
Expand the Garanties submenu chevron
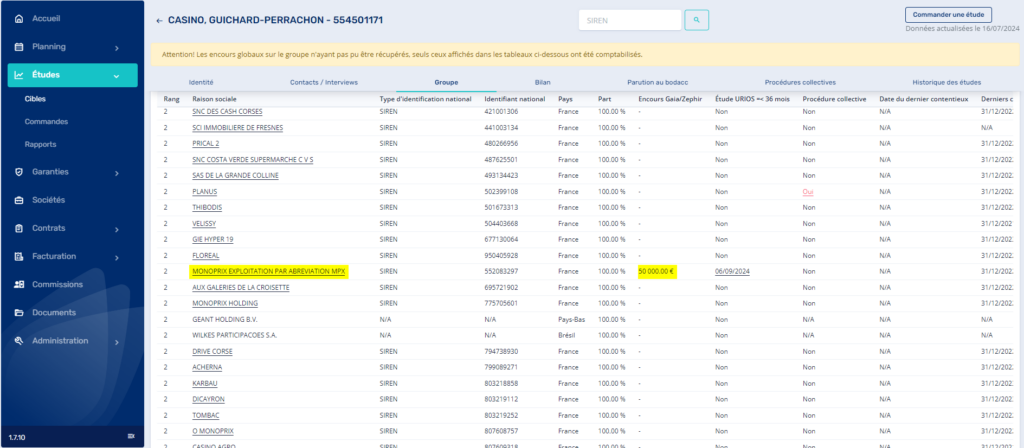click(x=116, y=173)
